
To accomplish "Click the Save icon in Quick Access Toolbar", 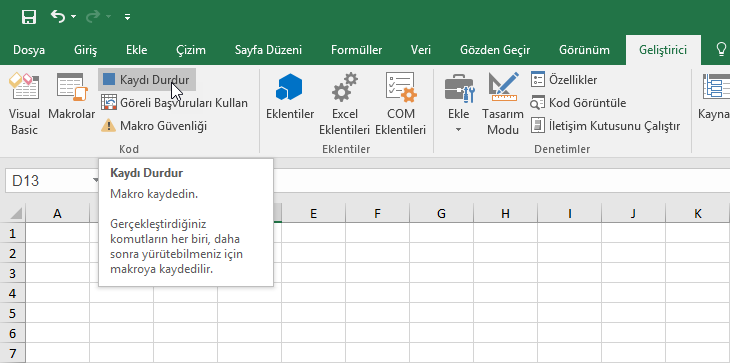I will [x=29, y=17].
